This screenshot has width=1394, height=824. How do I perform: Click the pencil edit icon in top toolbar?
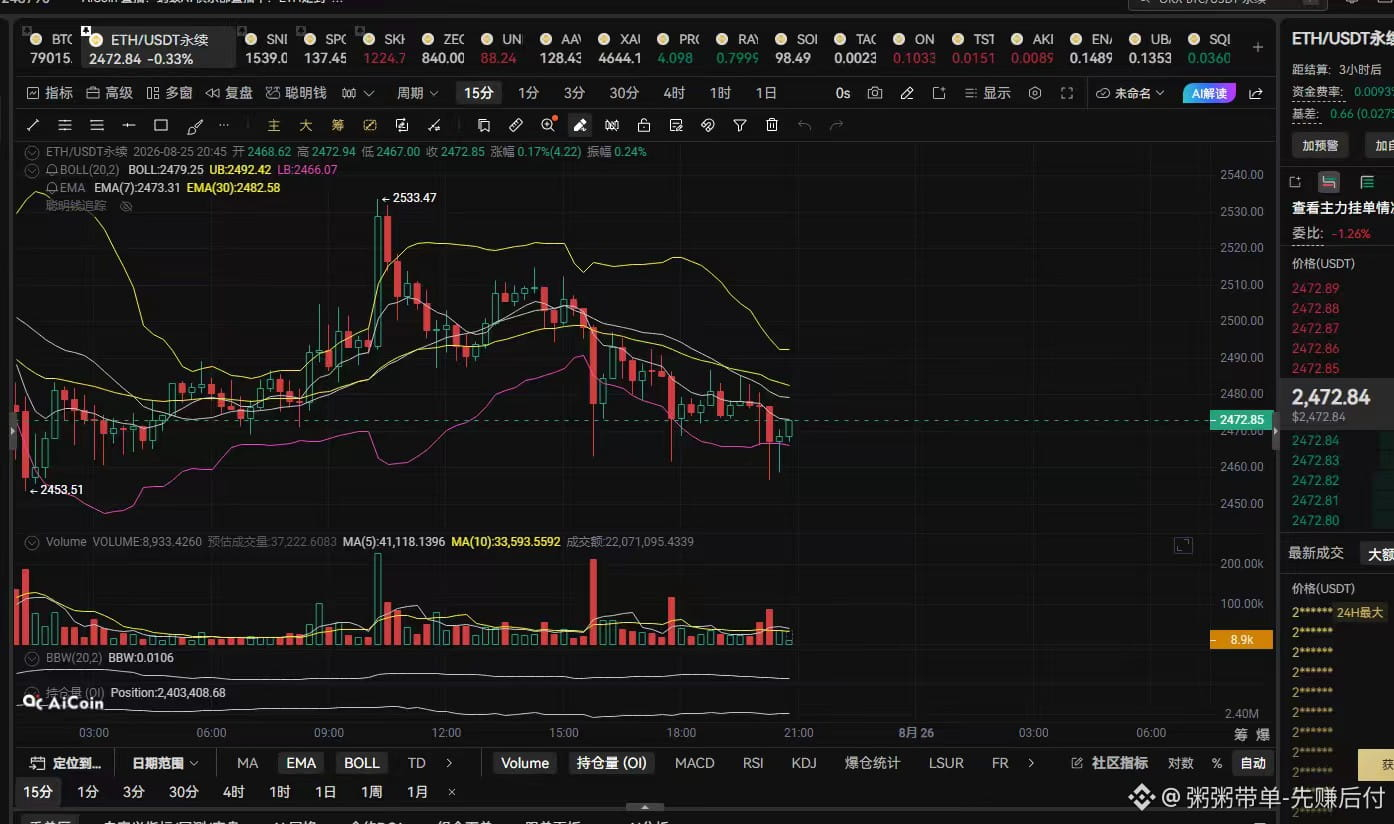[x=907, y=93]
